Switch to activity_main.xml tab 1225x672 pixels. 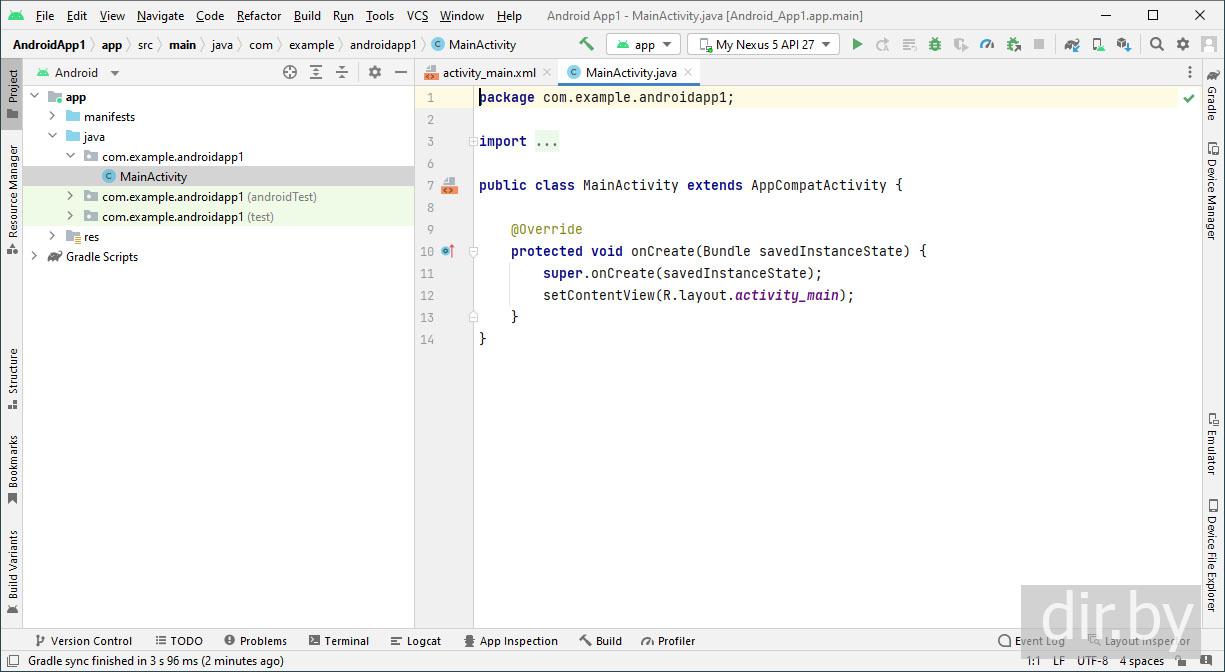point(488,73)
